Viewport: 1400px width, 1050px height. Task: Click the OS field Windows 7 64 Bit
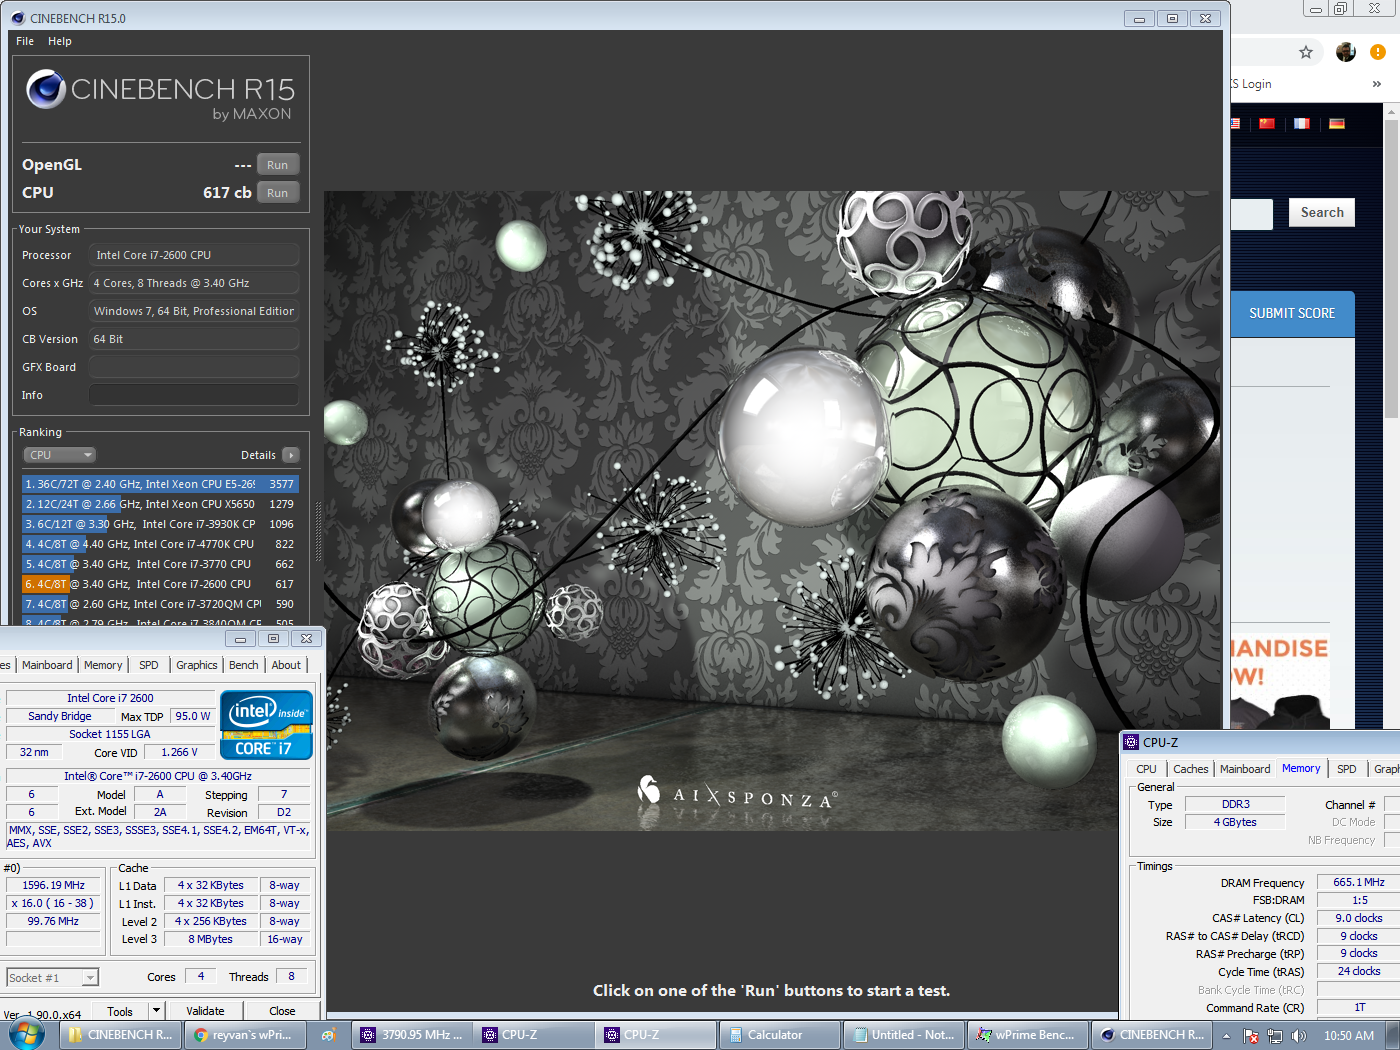(x=194, y=311)
